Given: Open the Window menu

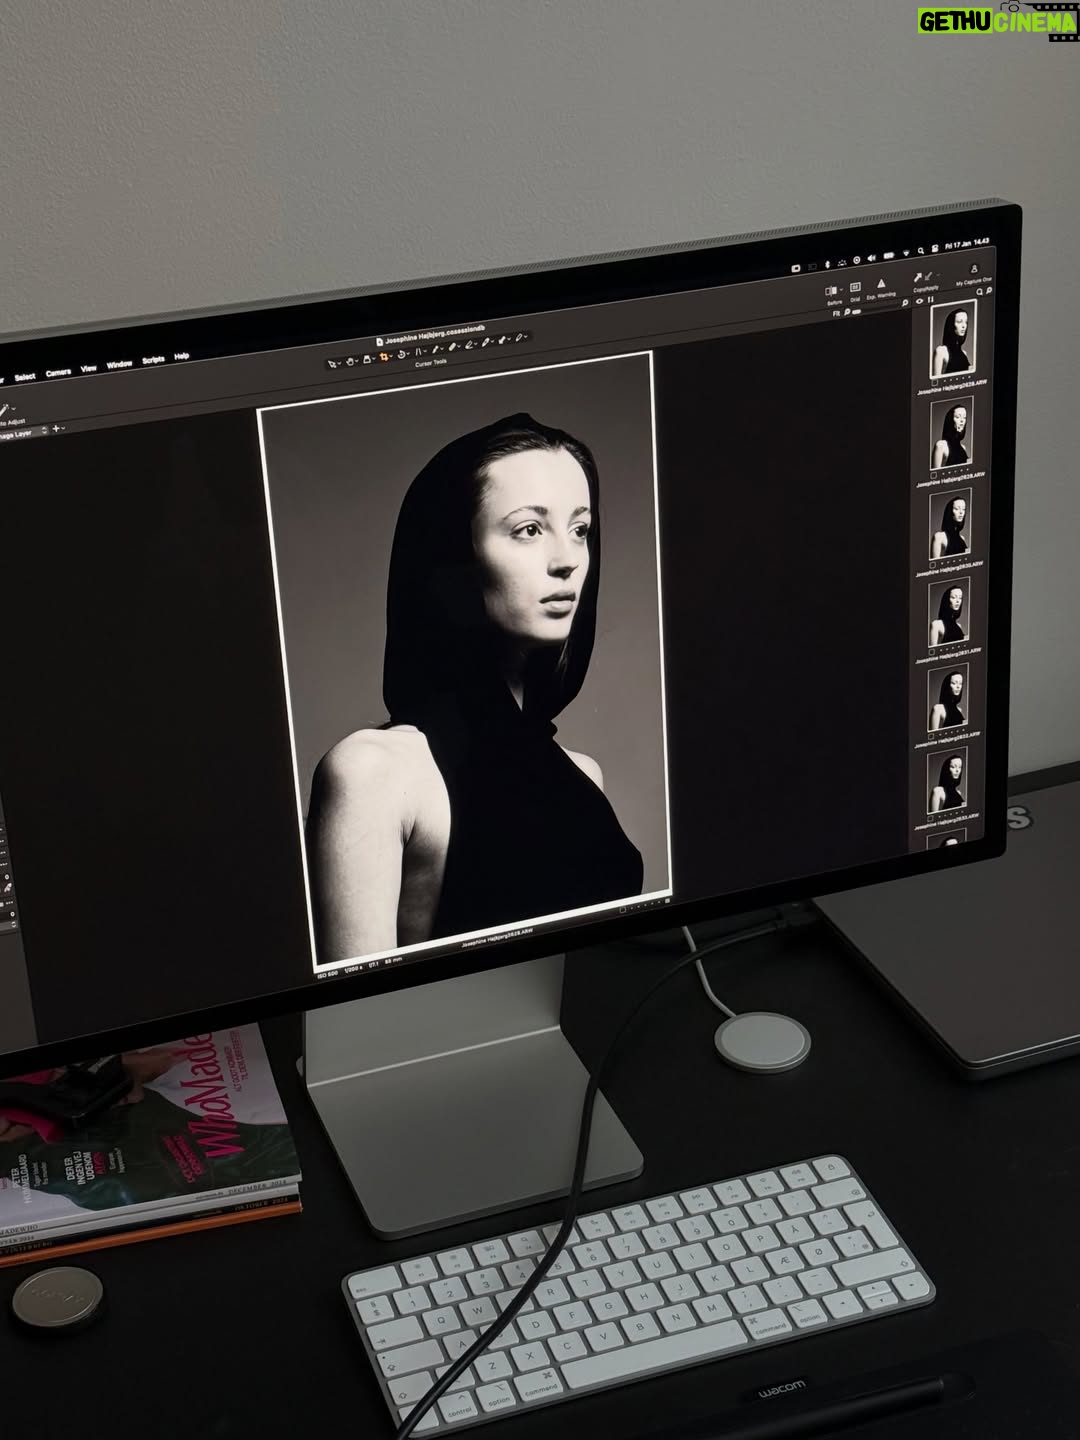Looking at the screenshot, I should click(119, 364).
